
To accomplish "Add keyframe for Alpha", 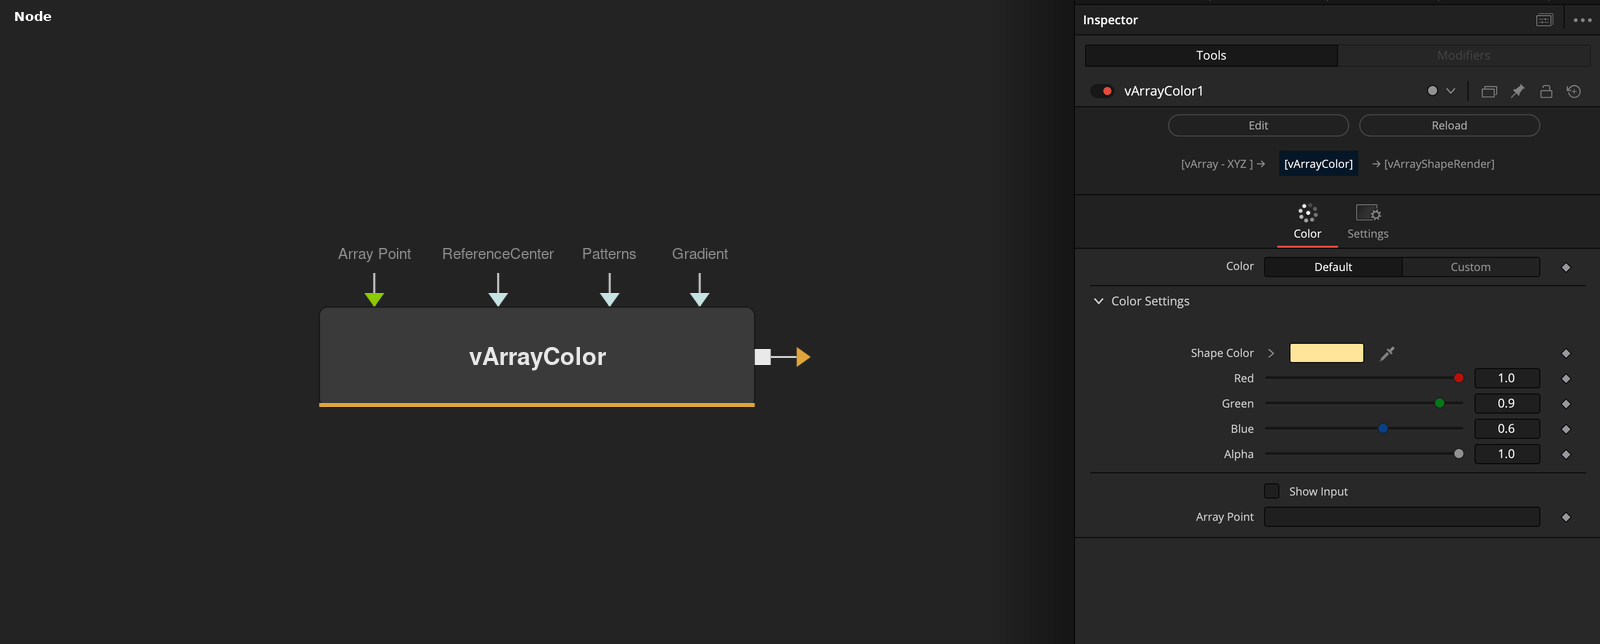I will (x=1566, y=454).
